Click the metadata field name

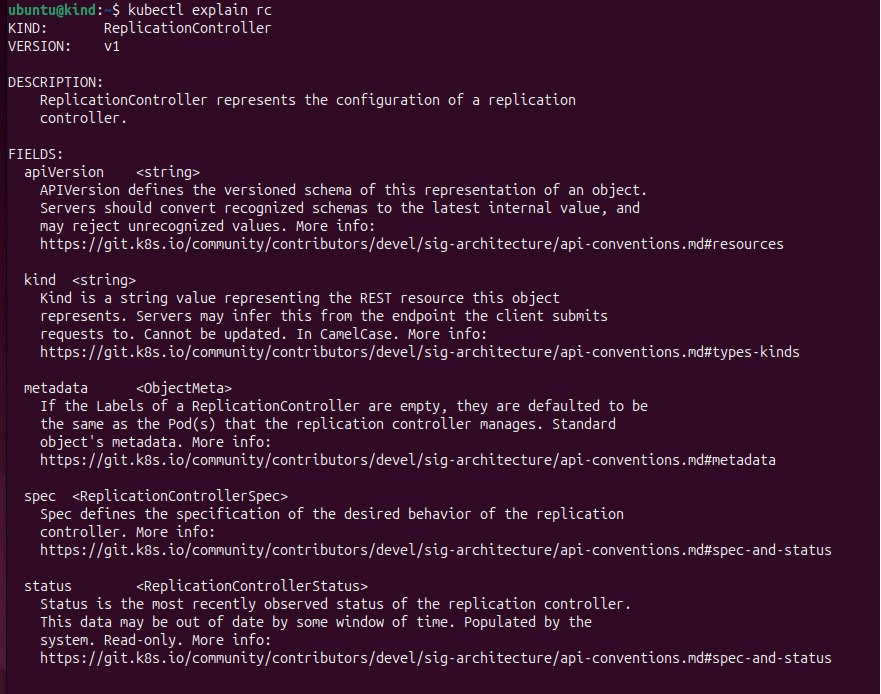tap(56, 388)
